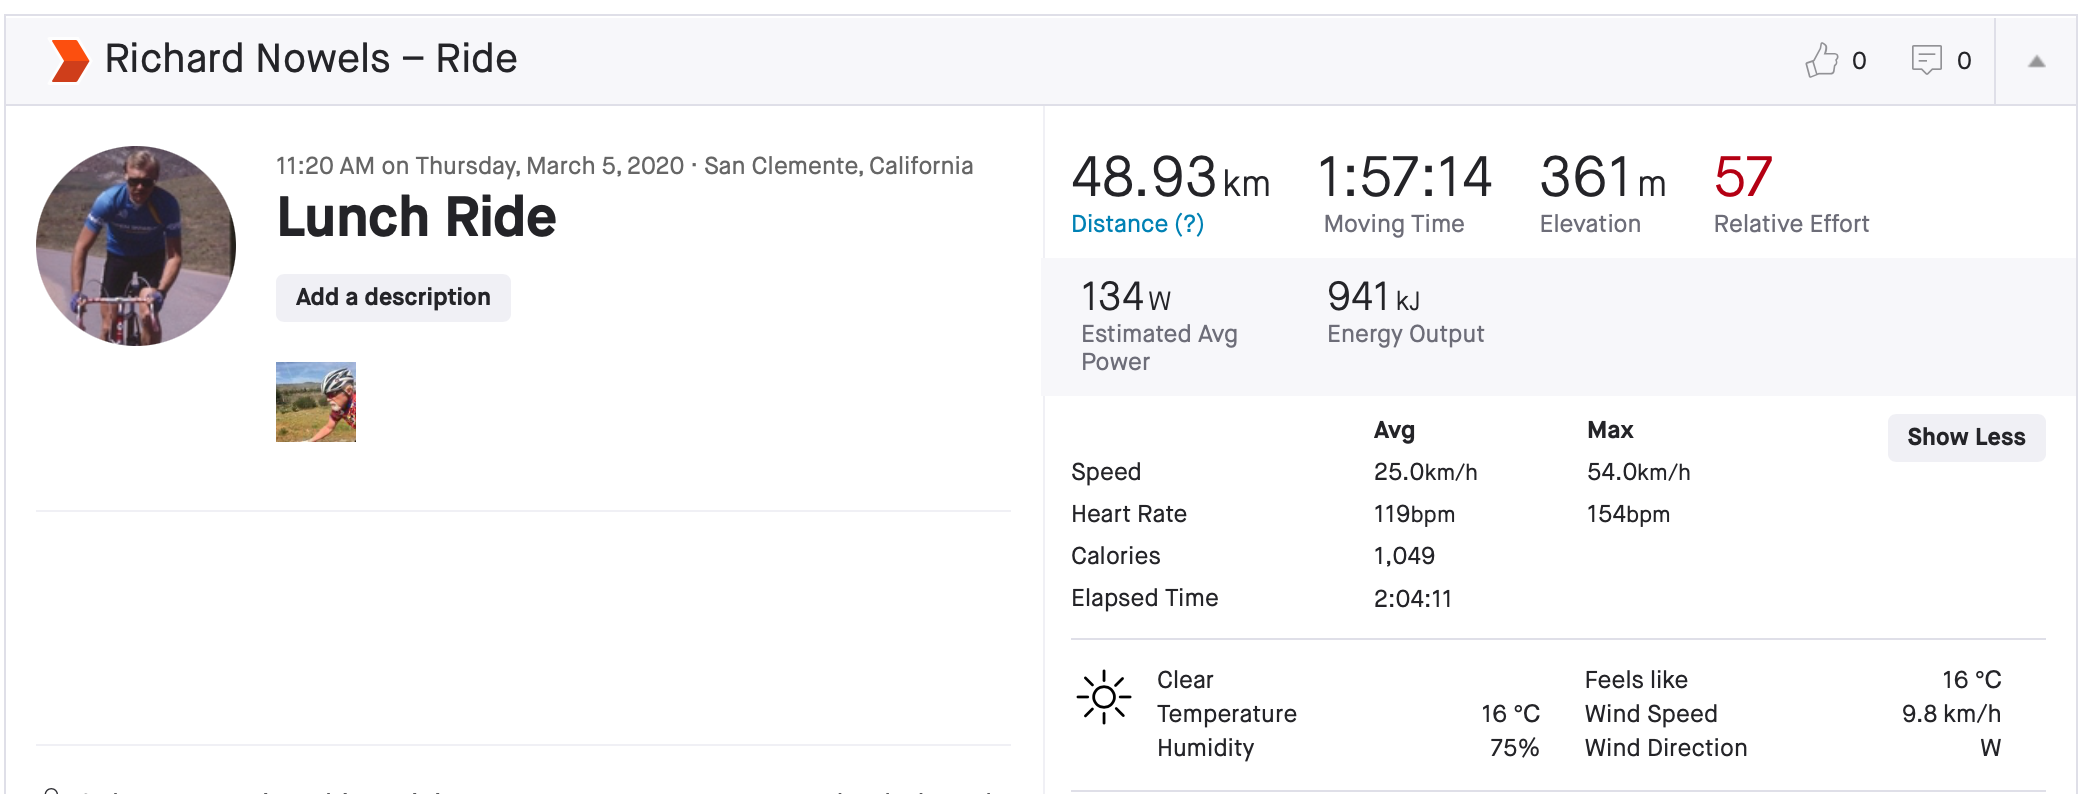Screen dimensions: 2082x794
Task: Click Show Less to hide extra stats
Action: click(1965, 437)
